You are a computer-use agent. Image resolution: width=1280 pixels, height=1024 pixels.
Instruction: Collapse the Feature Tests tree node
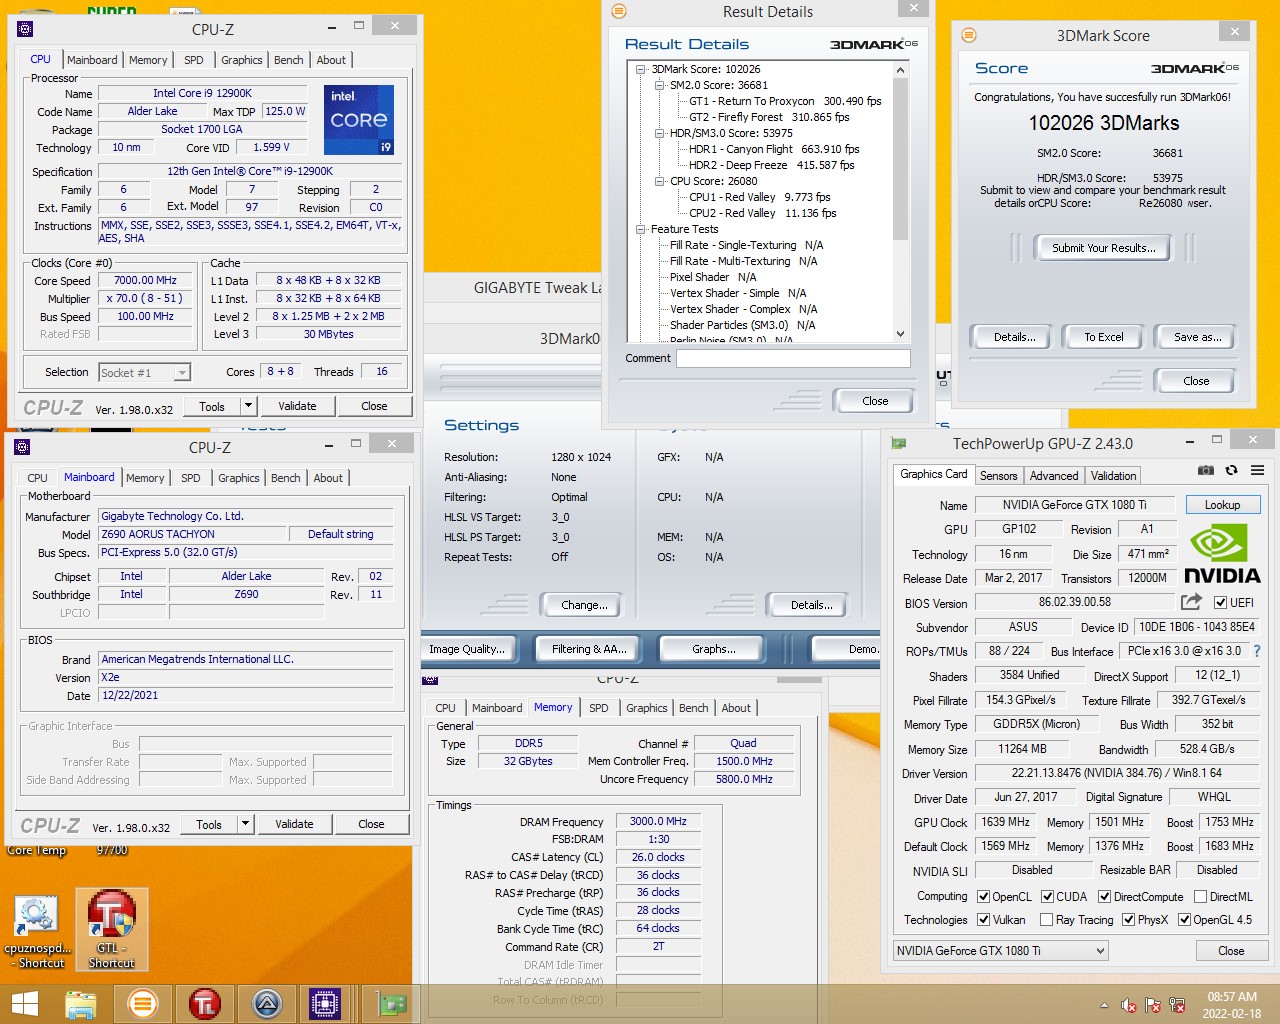click(x=640, y=229)
